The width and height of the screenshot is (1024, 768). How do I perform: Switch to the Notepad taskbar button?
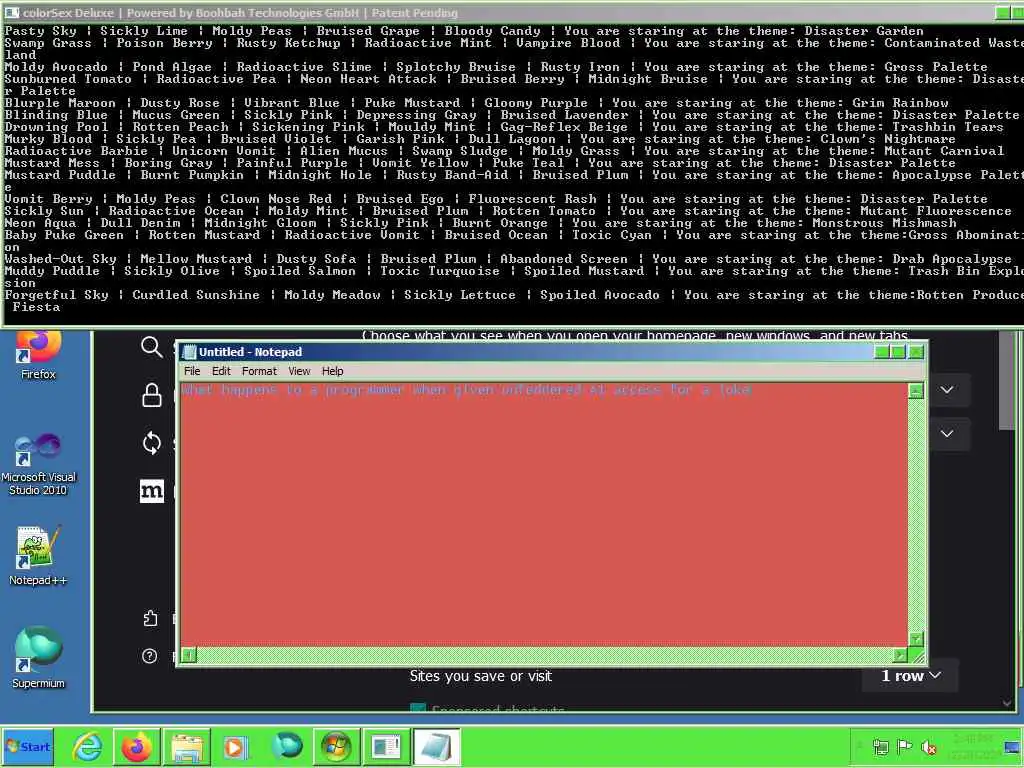tap(436, 747)
